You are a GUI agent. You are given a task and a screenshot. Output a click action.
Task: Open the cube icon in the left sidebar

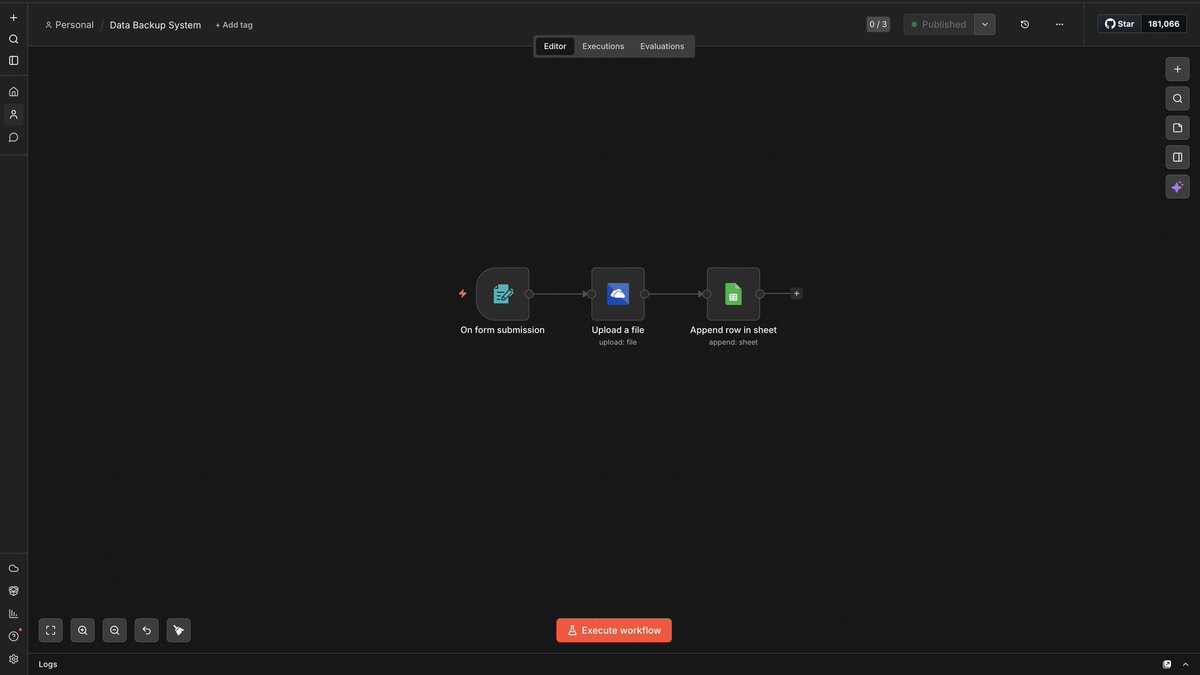coord(13,591)
